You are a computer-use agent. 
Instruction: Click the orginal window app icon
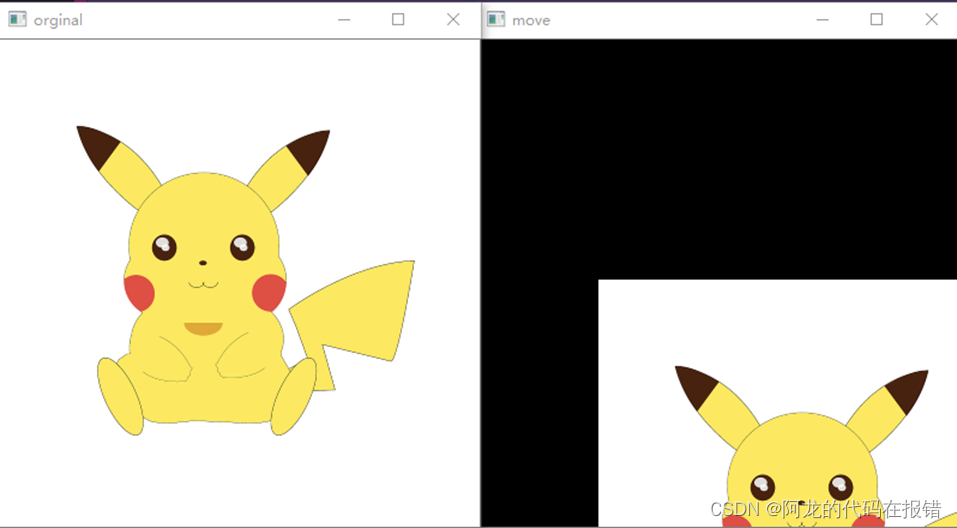[x=17, y=20]
